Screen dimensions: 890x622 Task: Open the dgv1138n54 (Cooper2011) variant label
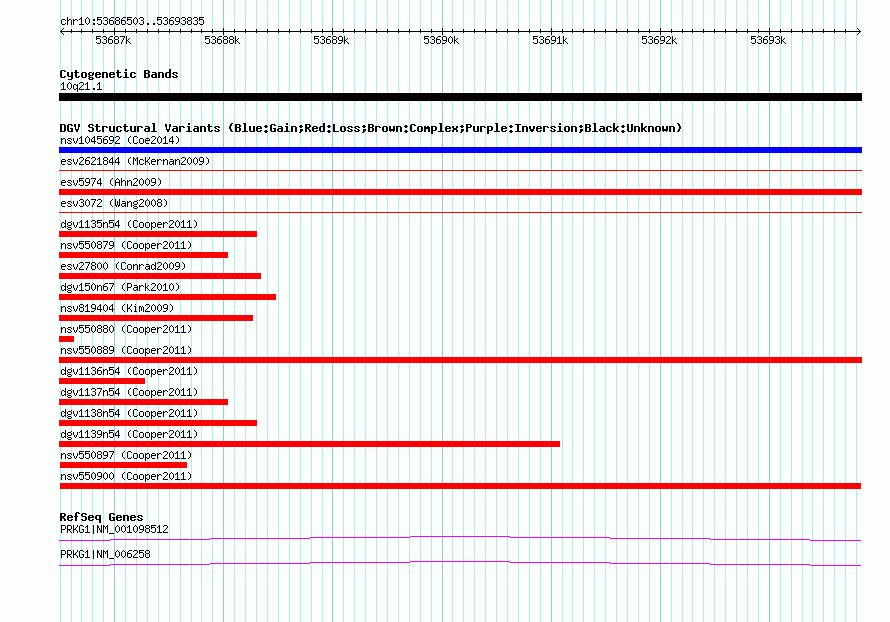click(x=129, y=413)
